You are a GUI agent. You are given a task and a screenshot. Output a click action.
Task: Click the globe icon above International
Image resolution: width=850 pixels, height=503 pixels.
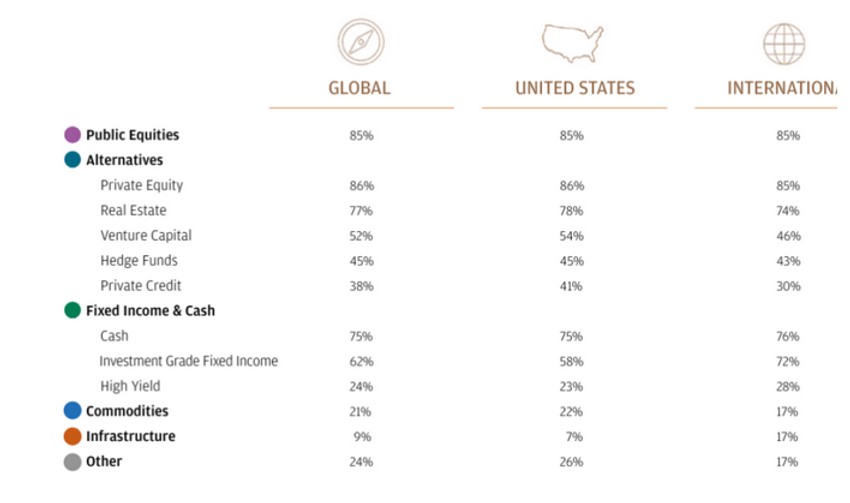coord(784,44)
